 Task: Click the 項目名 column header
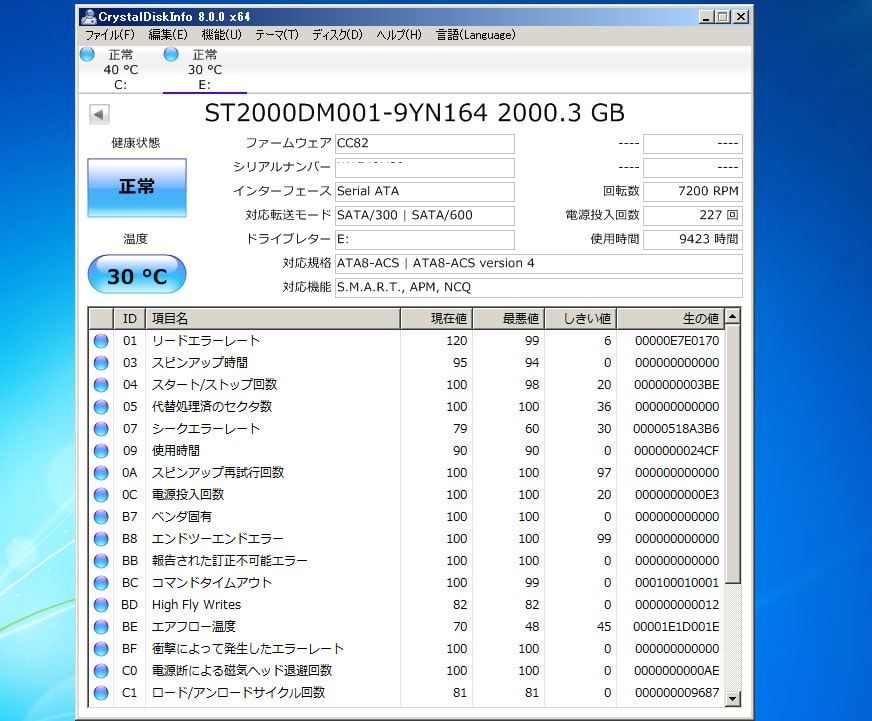click(272, 319)
